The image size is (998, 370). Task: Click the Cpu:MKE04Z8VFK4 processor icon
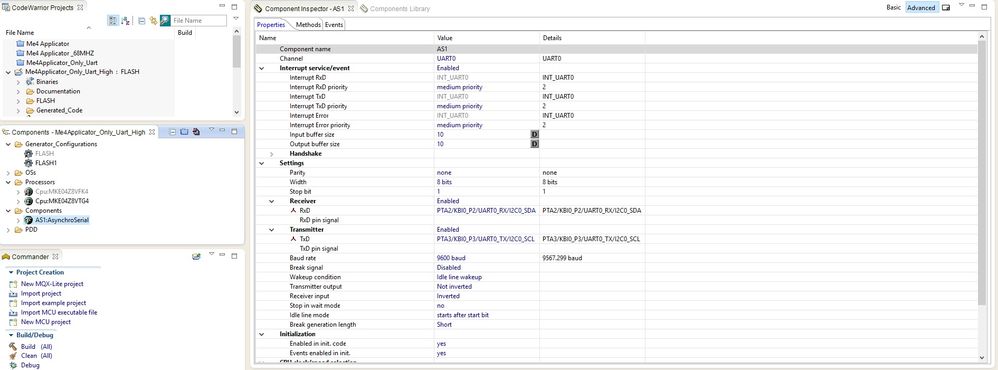[x=28, y=192]
